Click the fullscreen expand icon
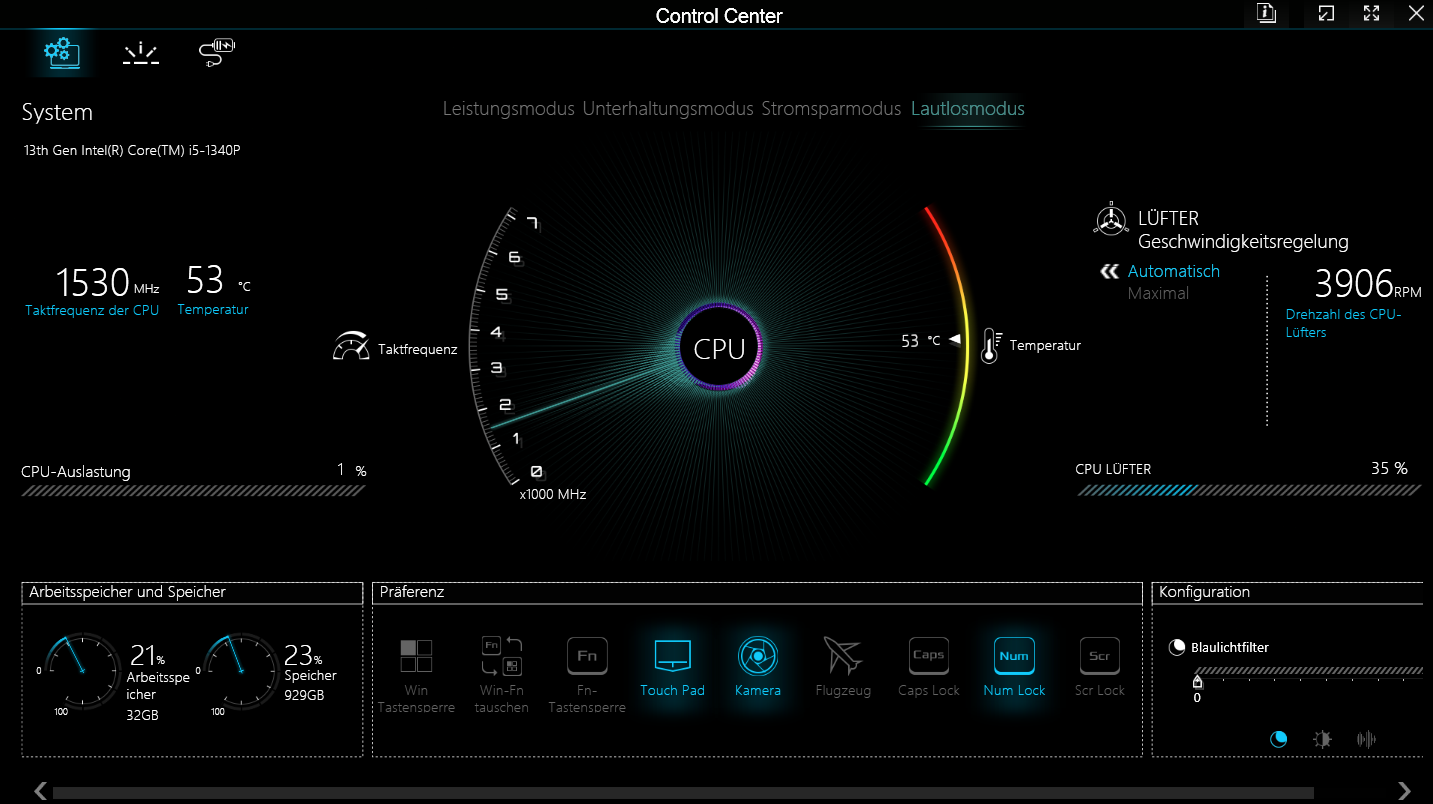The width and height of the screenshot is (1433, 804). [1372, 13]
